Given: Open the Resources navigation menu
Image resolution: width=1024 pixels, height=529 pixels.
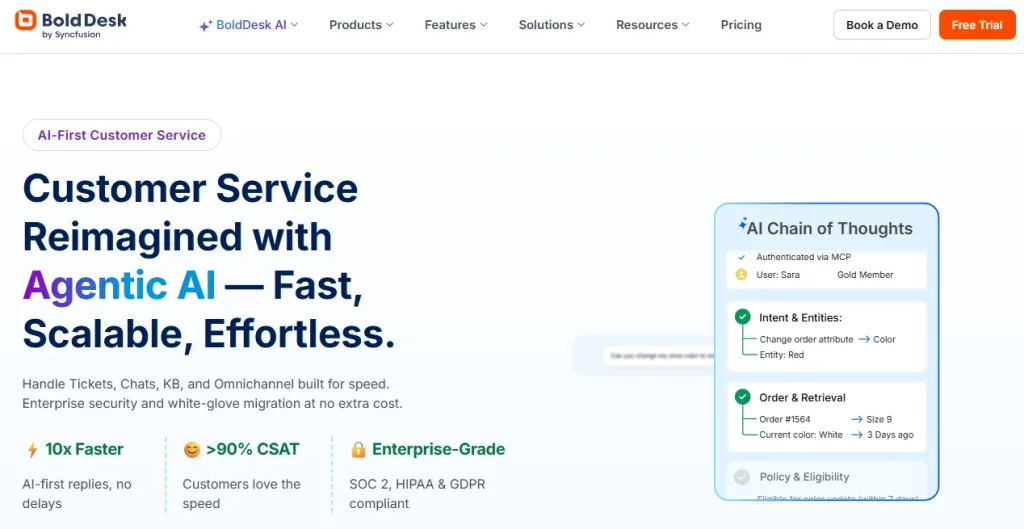Looking at the screenshot, I should (x=653, y=25).
